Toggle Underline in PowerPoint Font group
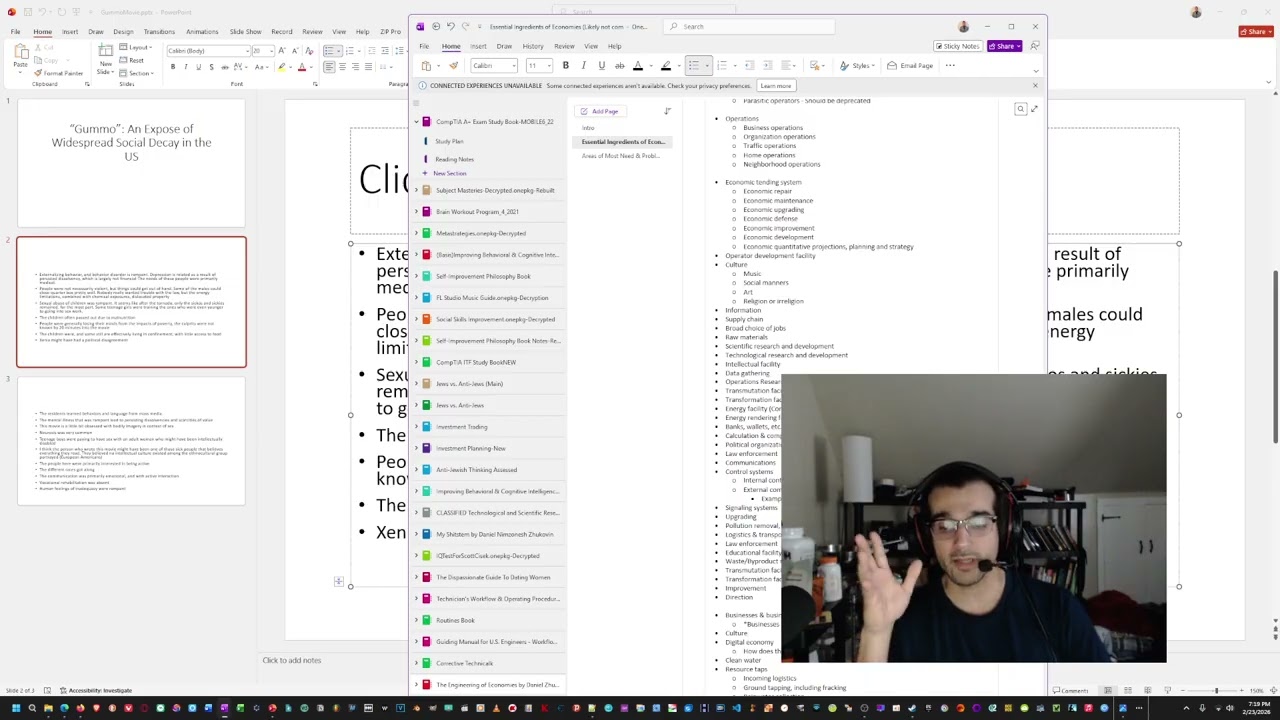The image size is (1280, 720). [198, 67]
